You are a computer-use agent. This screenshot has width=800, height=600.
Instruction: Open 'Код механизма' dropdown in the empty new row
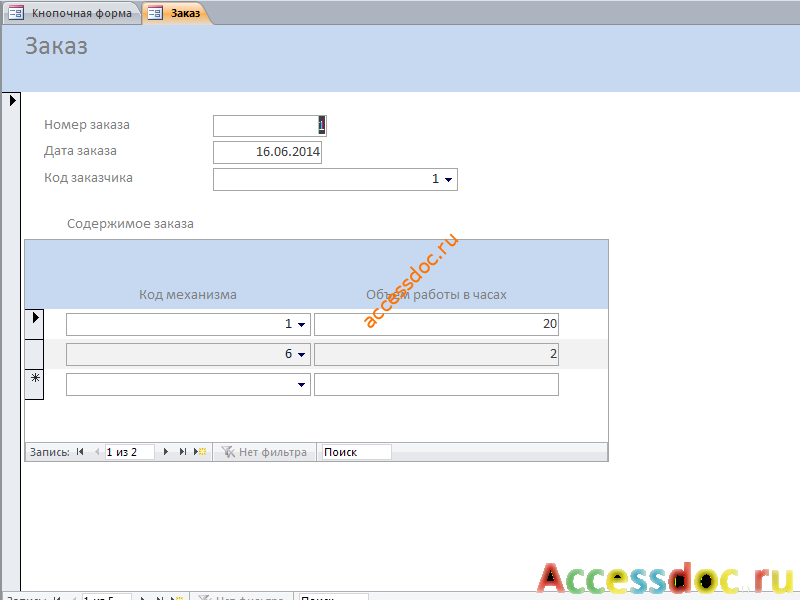[302, 385]
